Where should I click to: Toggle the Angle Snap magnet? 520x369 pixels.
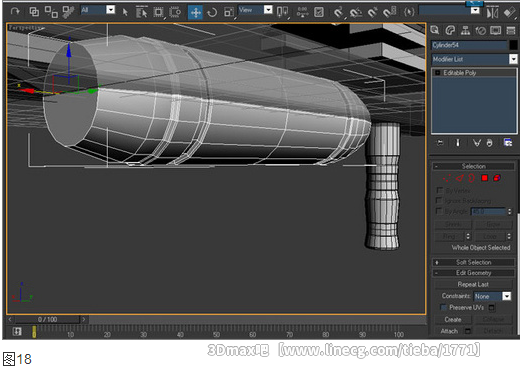point(356,13)
